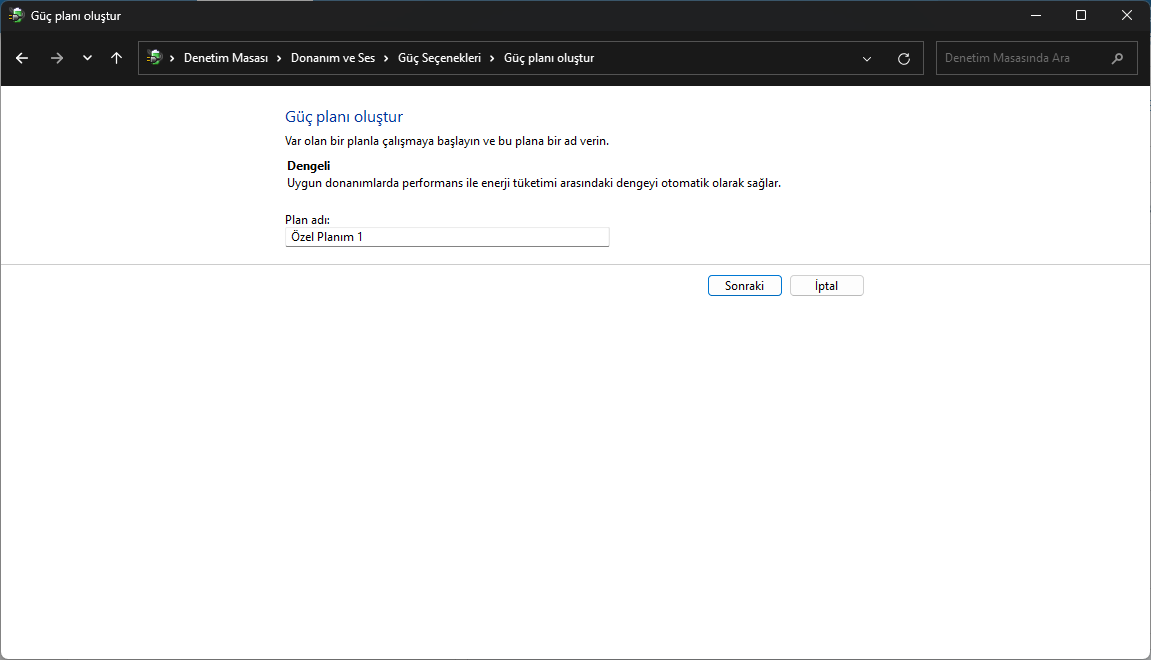The image size is (1151, 660).
Task: Expand the chevron after Denetim Masası
Action: pos(279,58)
